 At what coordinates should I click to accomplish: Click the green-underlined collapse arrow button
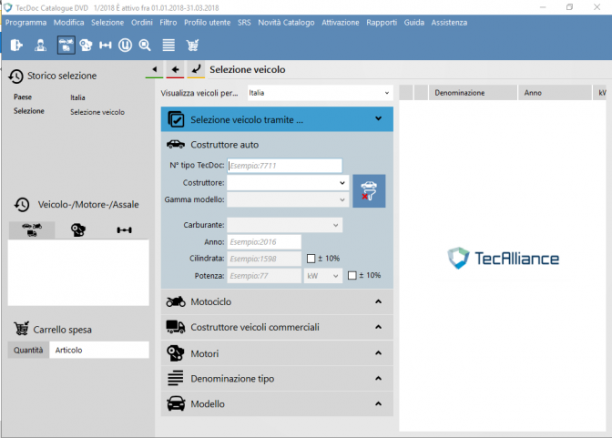[x=154, y=70]
